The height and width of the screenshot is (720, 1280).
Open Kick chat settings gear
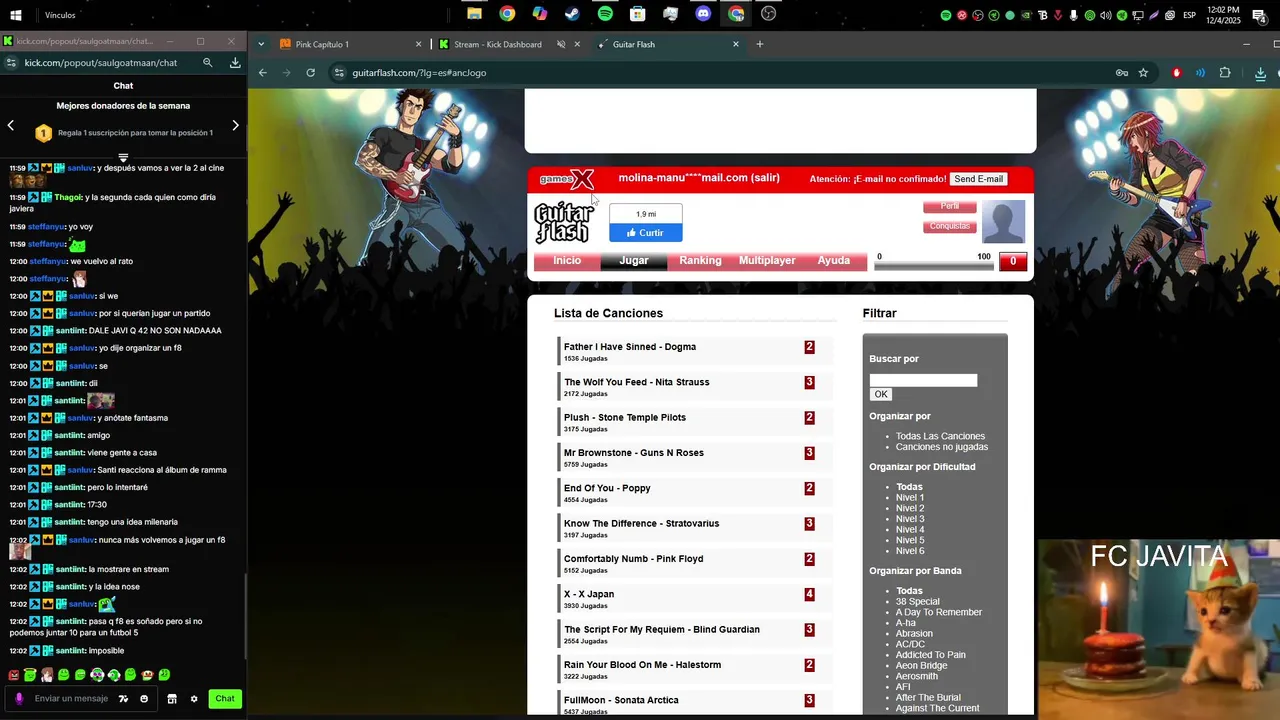click(194, 699)
